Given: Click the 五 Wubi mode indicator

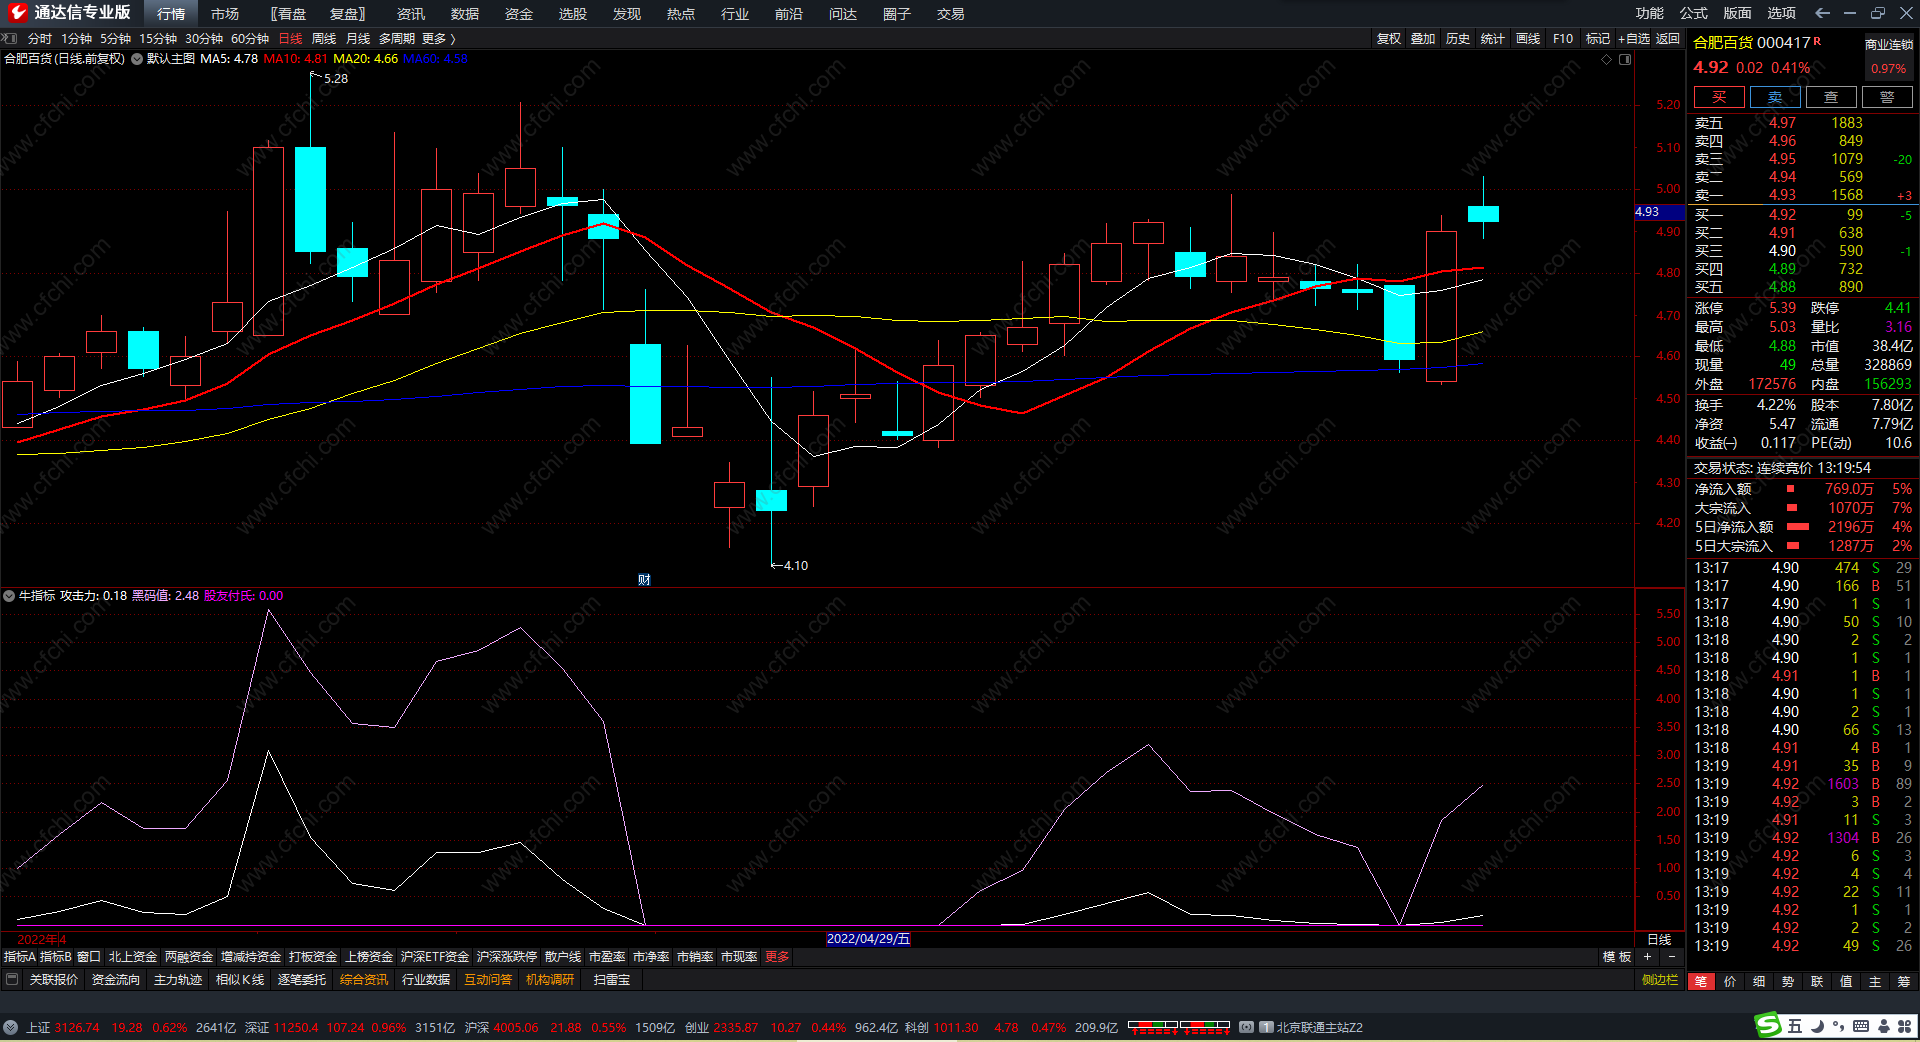Looking at the screenshot, I should click(x=1795, y=1026).
